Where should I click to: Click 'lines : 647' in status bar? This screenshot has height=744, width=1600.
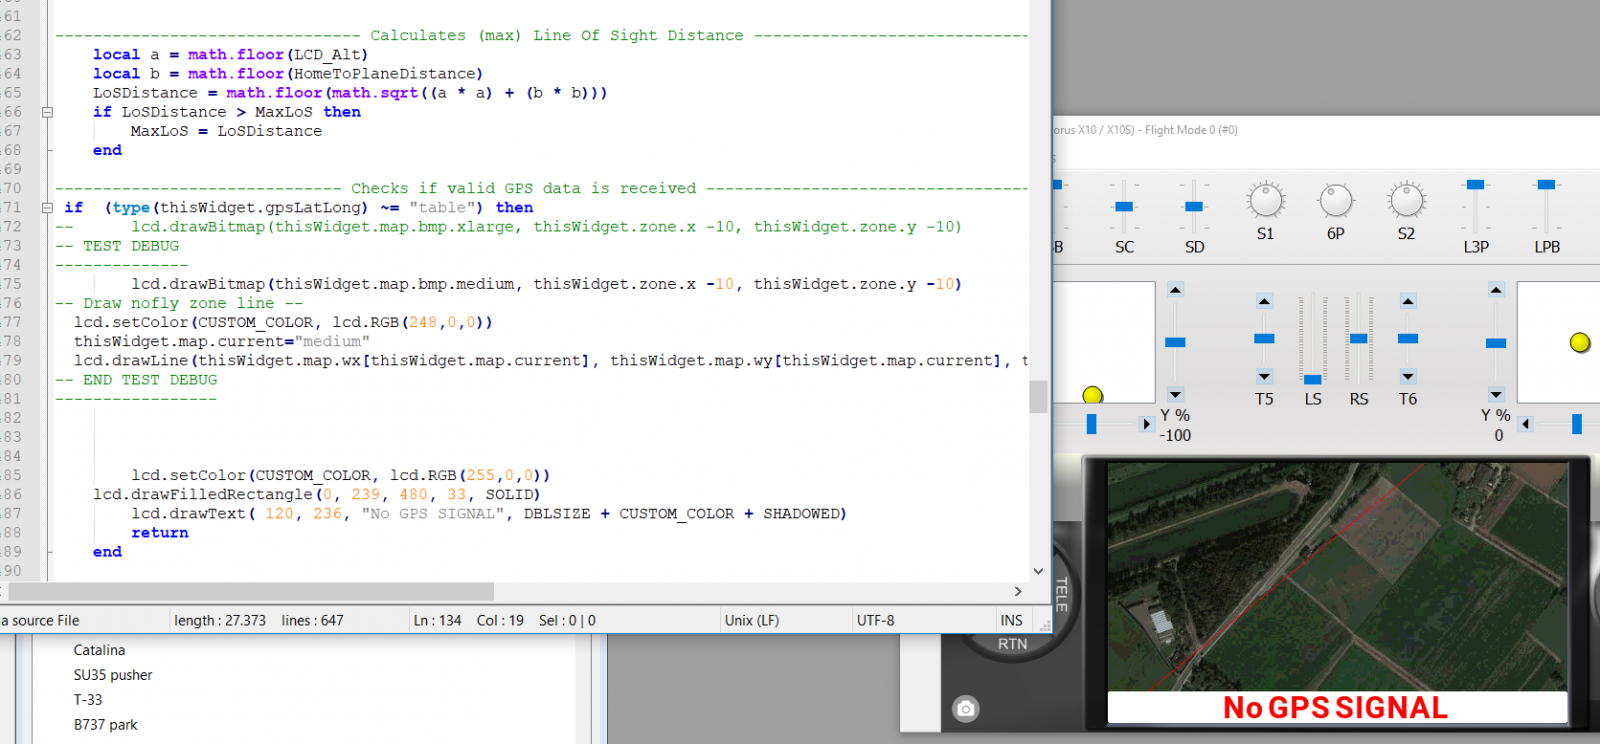click(312, 621)
